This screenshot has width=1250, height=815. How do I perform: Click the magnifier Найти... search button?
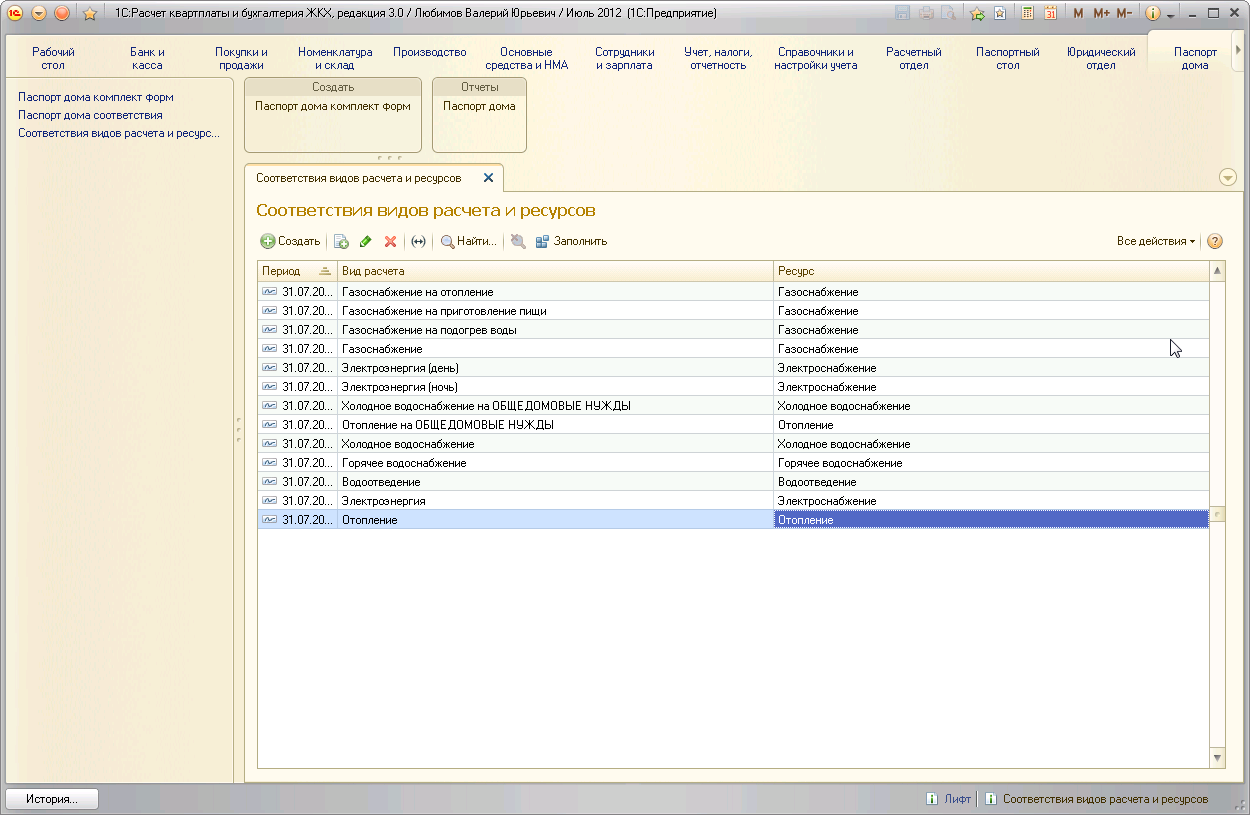[x=468, y=241]
